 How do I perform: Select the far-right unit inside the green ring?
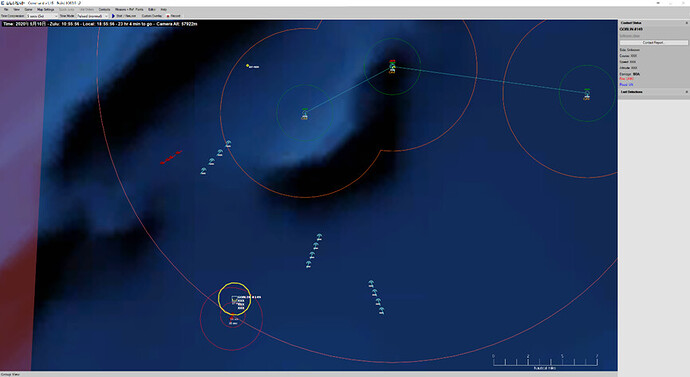click(x=587, y=94)
